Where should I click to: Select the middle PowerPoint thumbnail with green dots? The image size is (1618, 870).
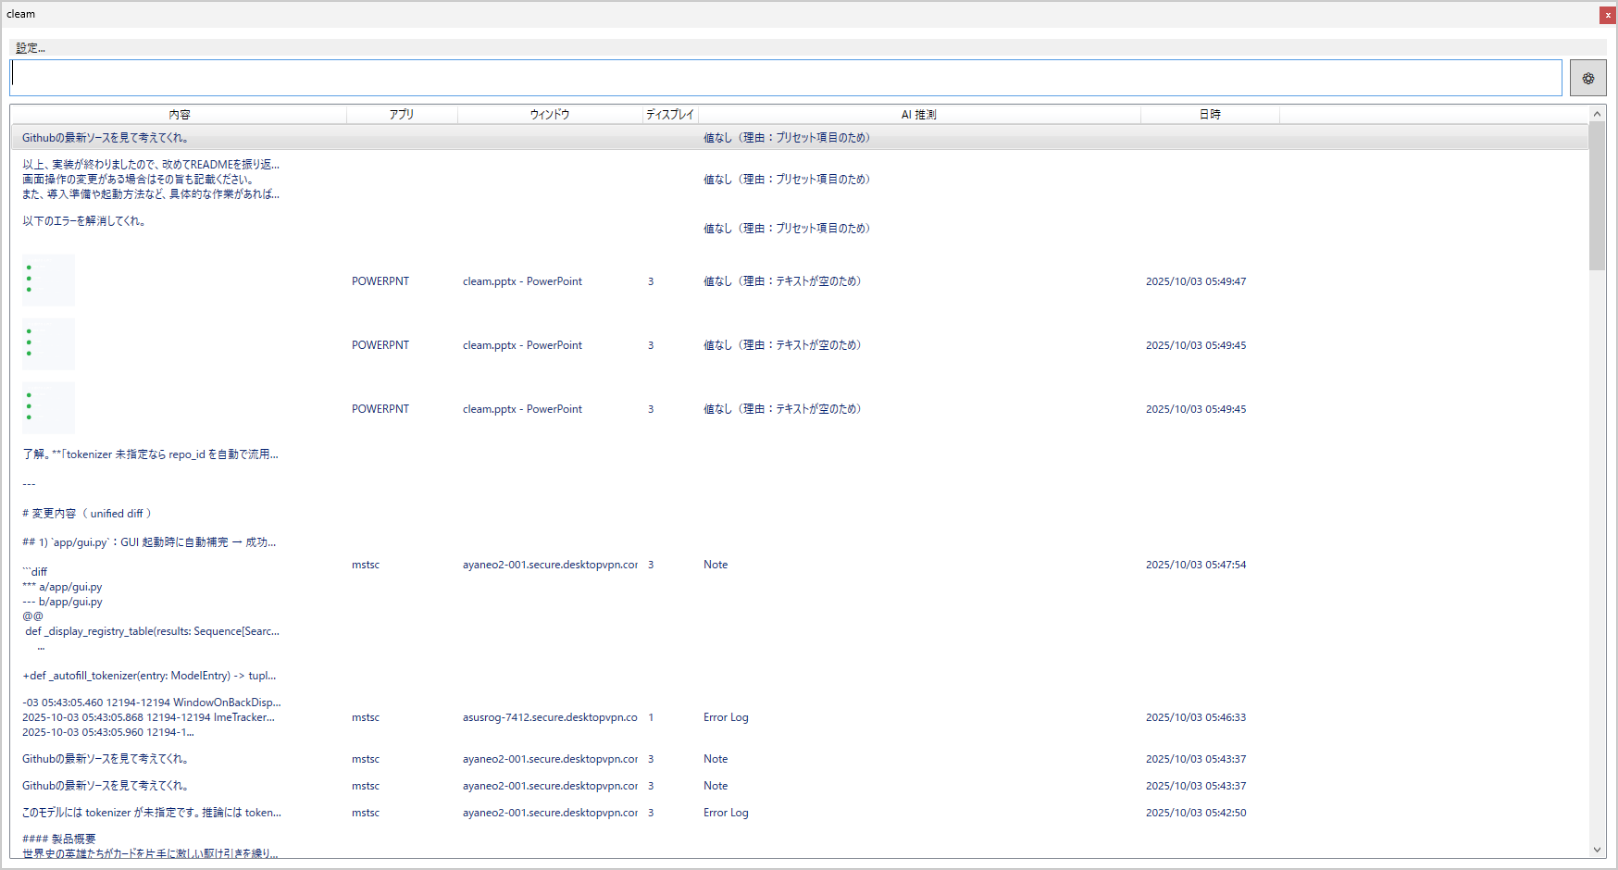pos(48,345)
